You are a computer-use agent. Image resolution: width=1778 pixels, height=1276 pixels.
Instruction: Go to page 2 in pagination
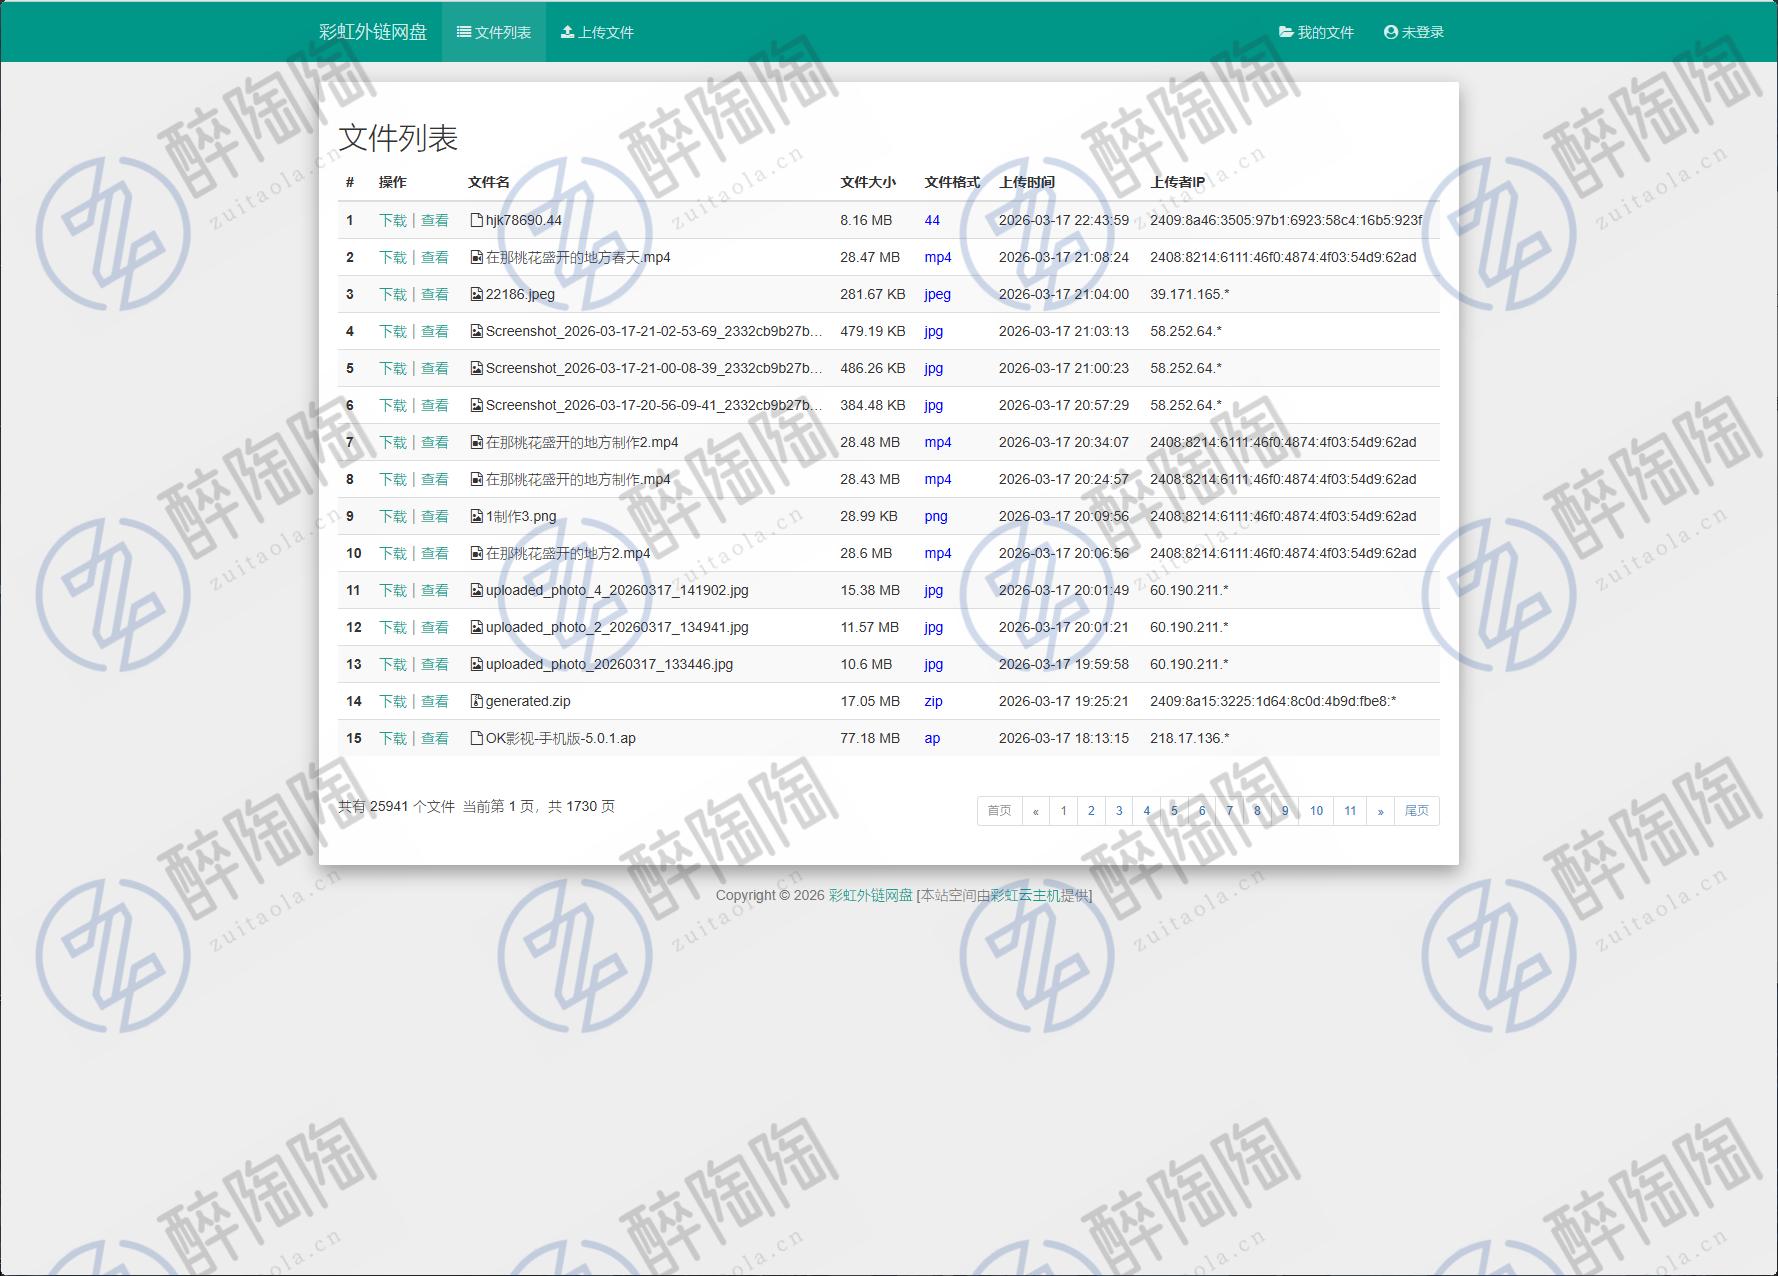1091,811
